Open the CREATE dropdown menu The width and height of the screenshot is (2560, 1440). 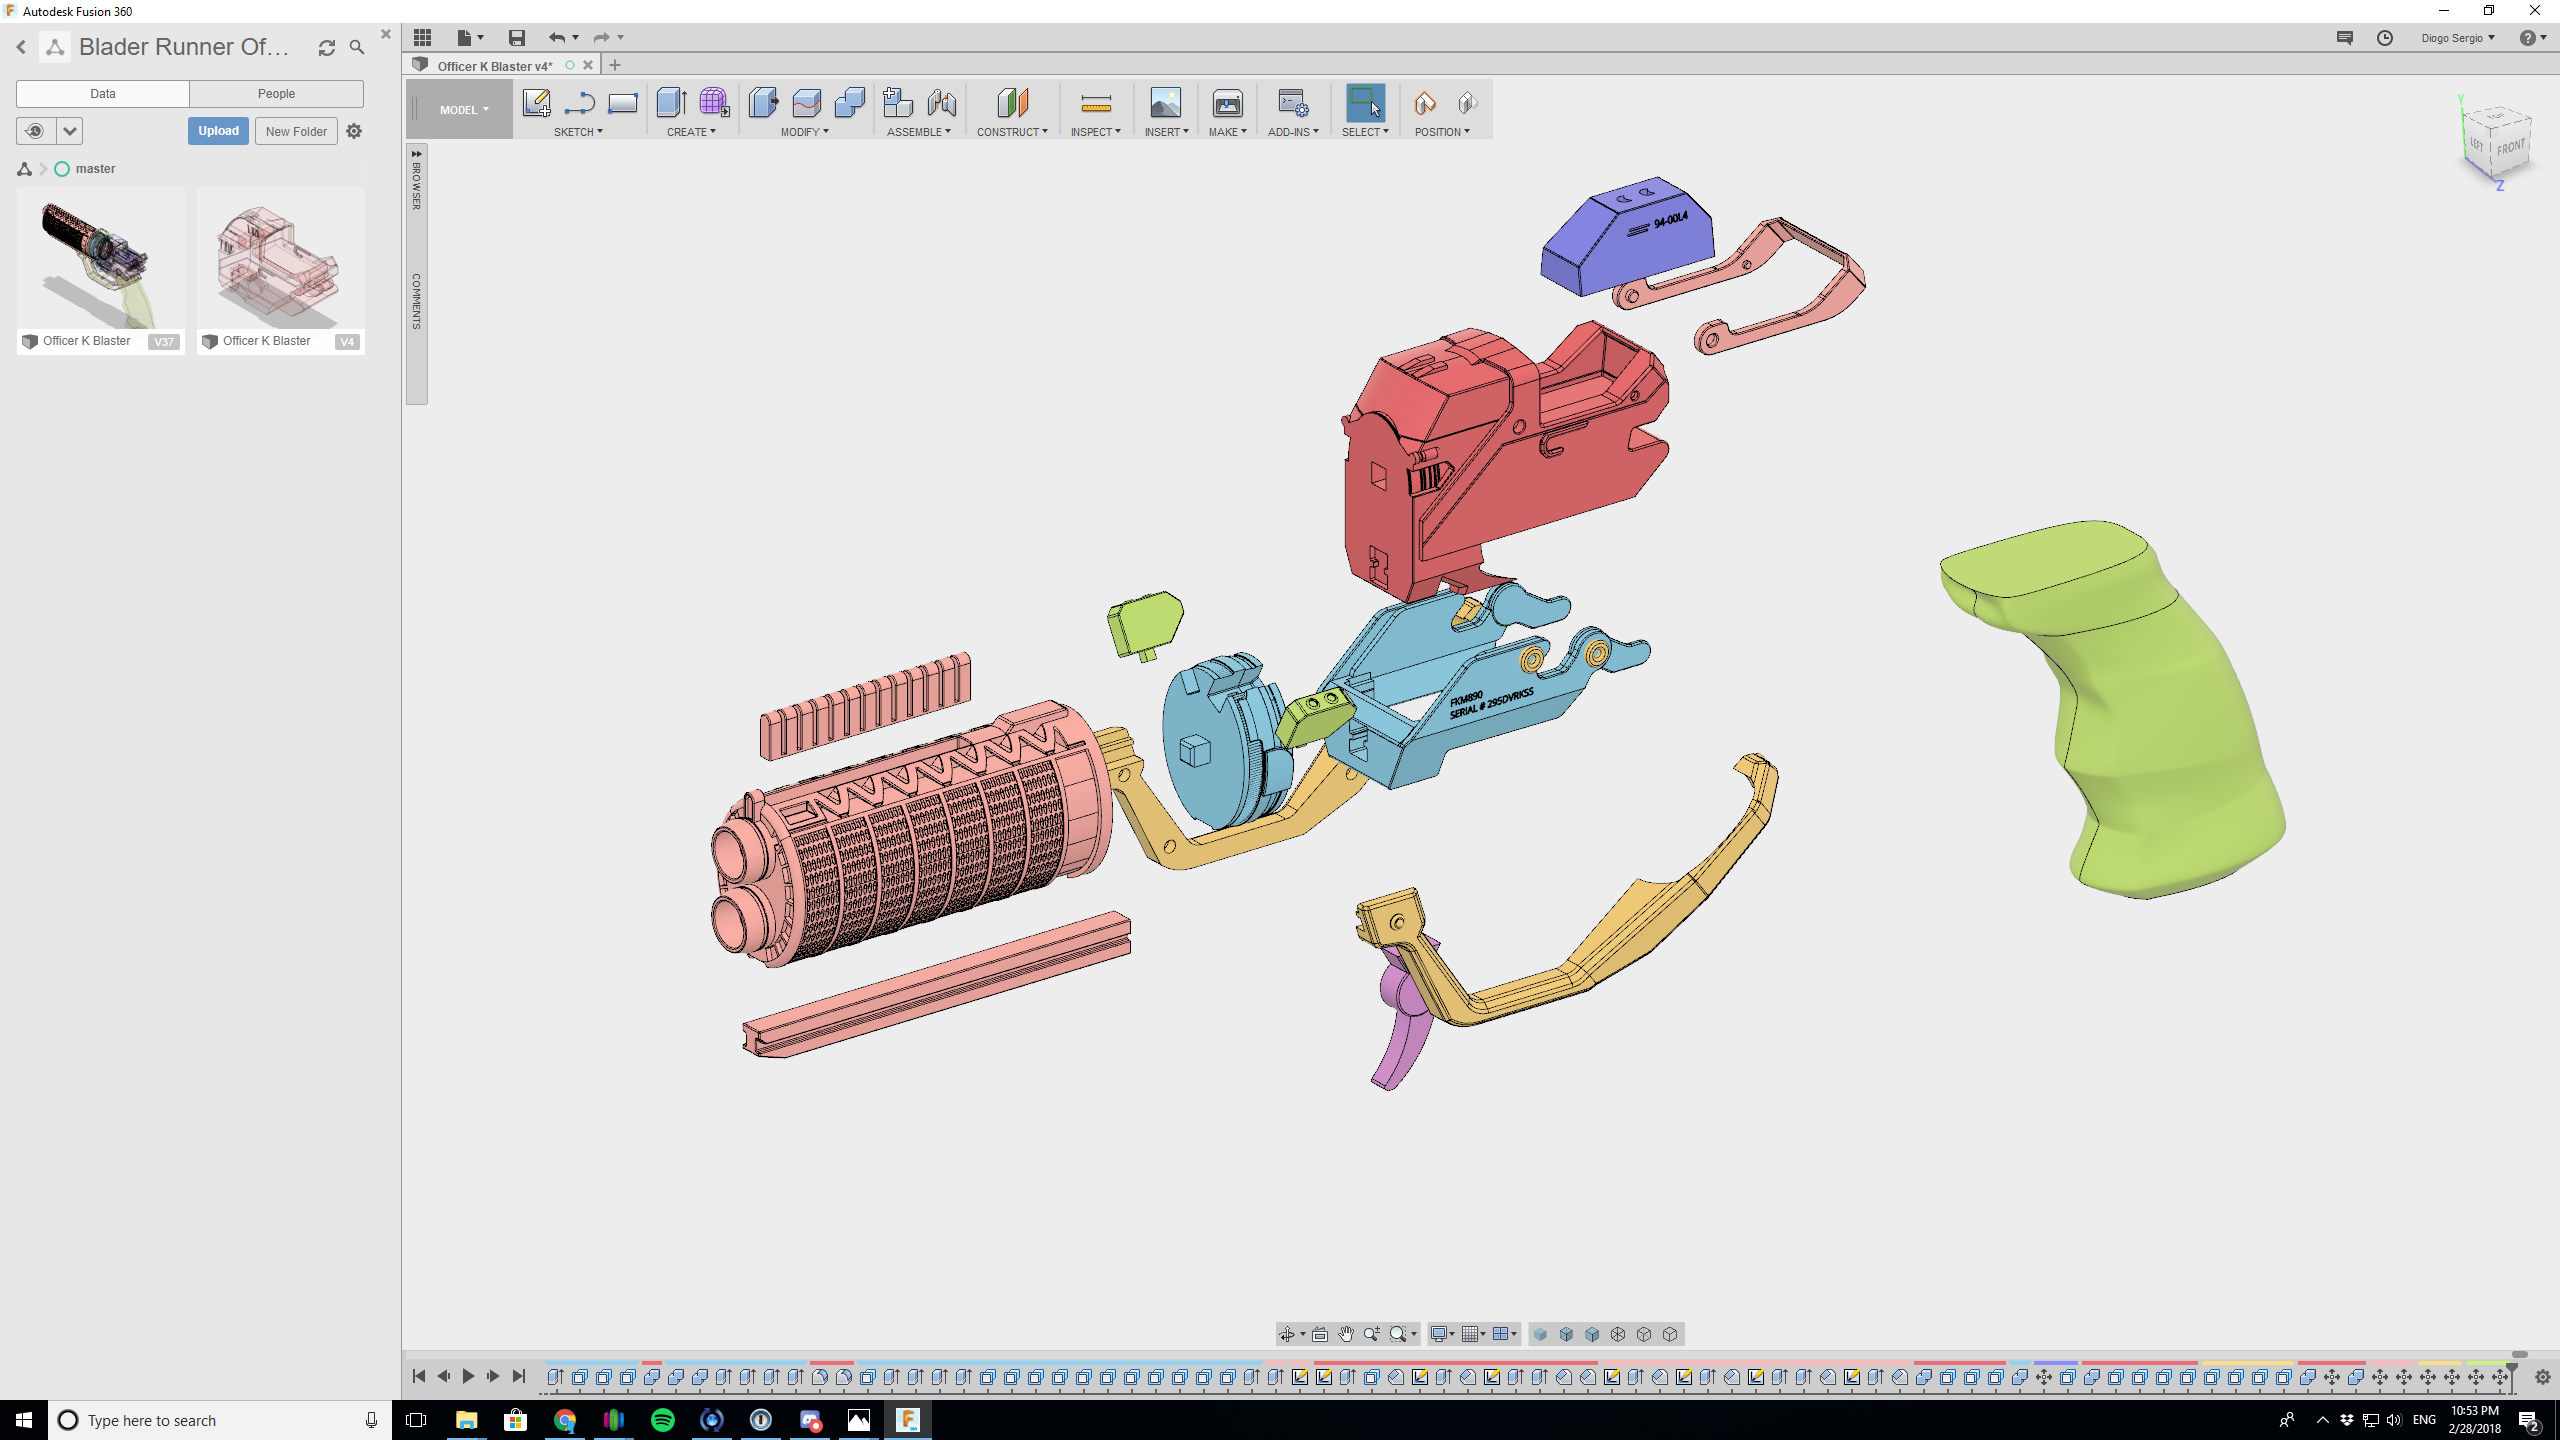click(691, 132)
